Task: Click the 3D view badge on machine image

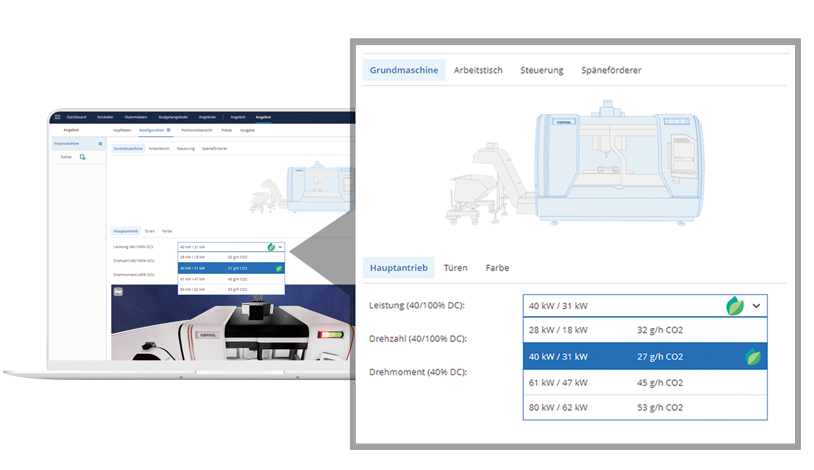Action: 118,291
